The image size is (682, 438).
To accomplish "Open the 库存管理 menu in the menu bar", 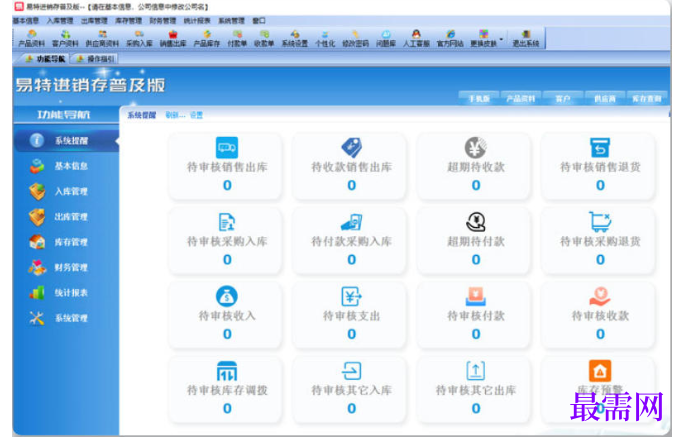I will click(128, 20).
